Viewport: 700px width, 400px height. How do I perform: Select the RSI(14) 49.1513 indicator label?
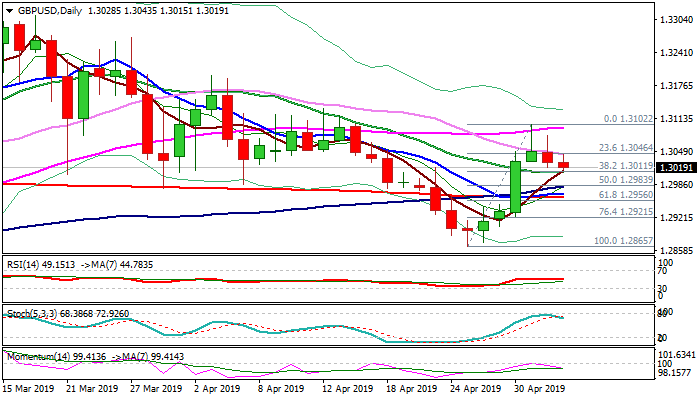click(41, 265)
